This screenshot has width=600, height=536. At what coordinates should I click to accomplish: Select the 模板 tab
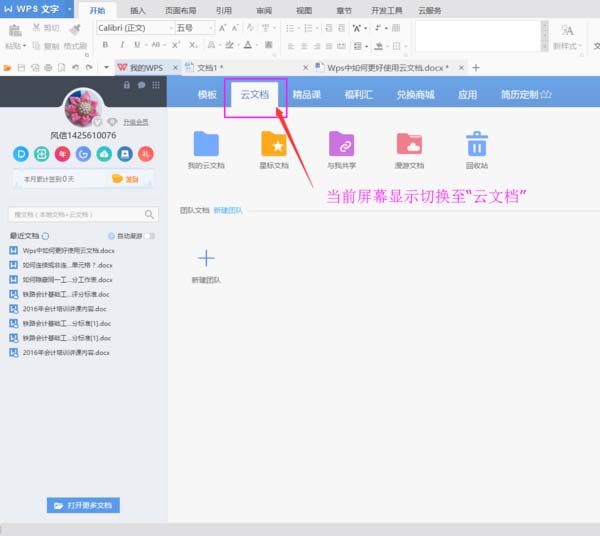[x=207, y=94]
